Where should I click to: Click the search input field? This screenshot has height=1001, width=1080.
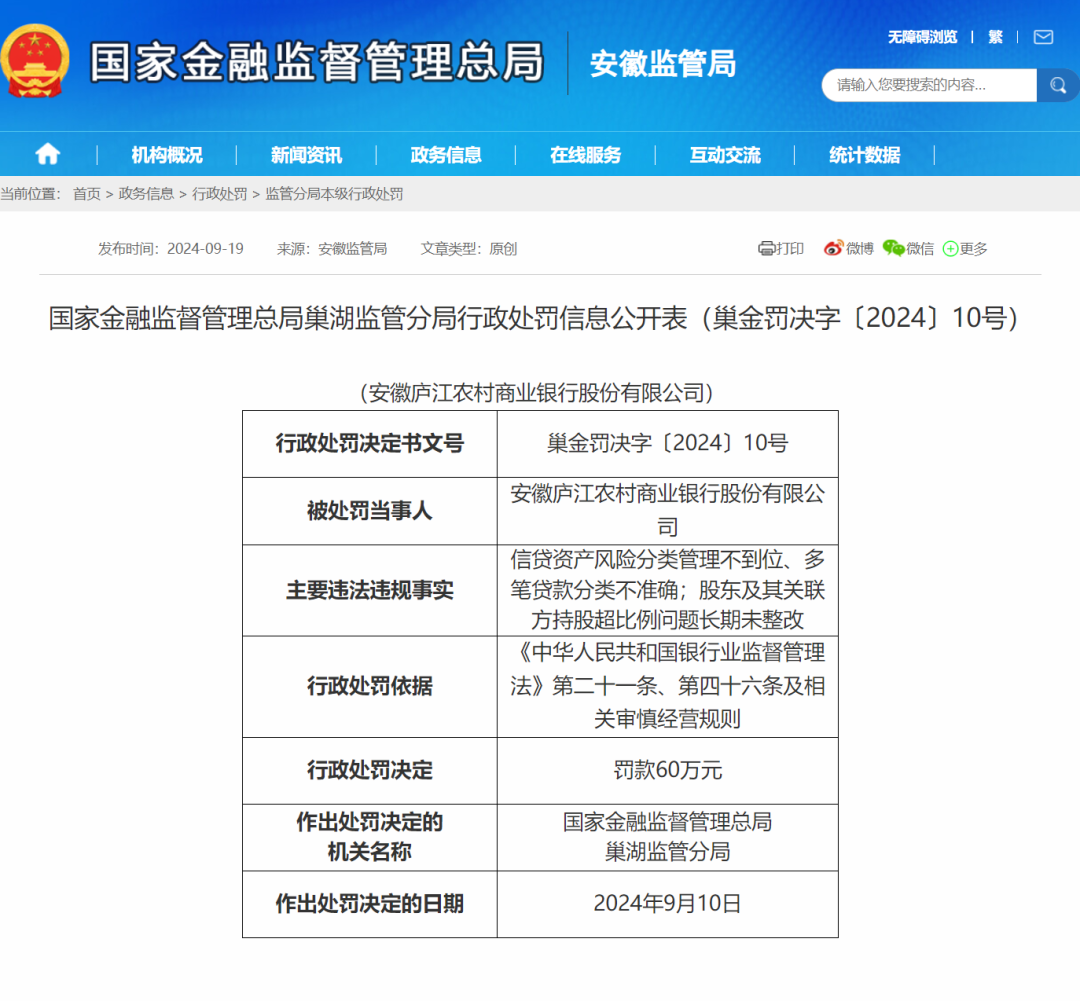929,85
